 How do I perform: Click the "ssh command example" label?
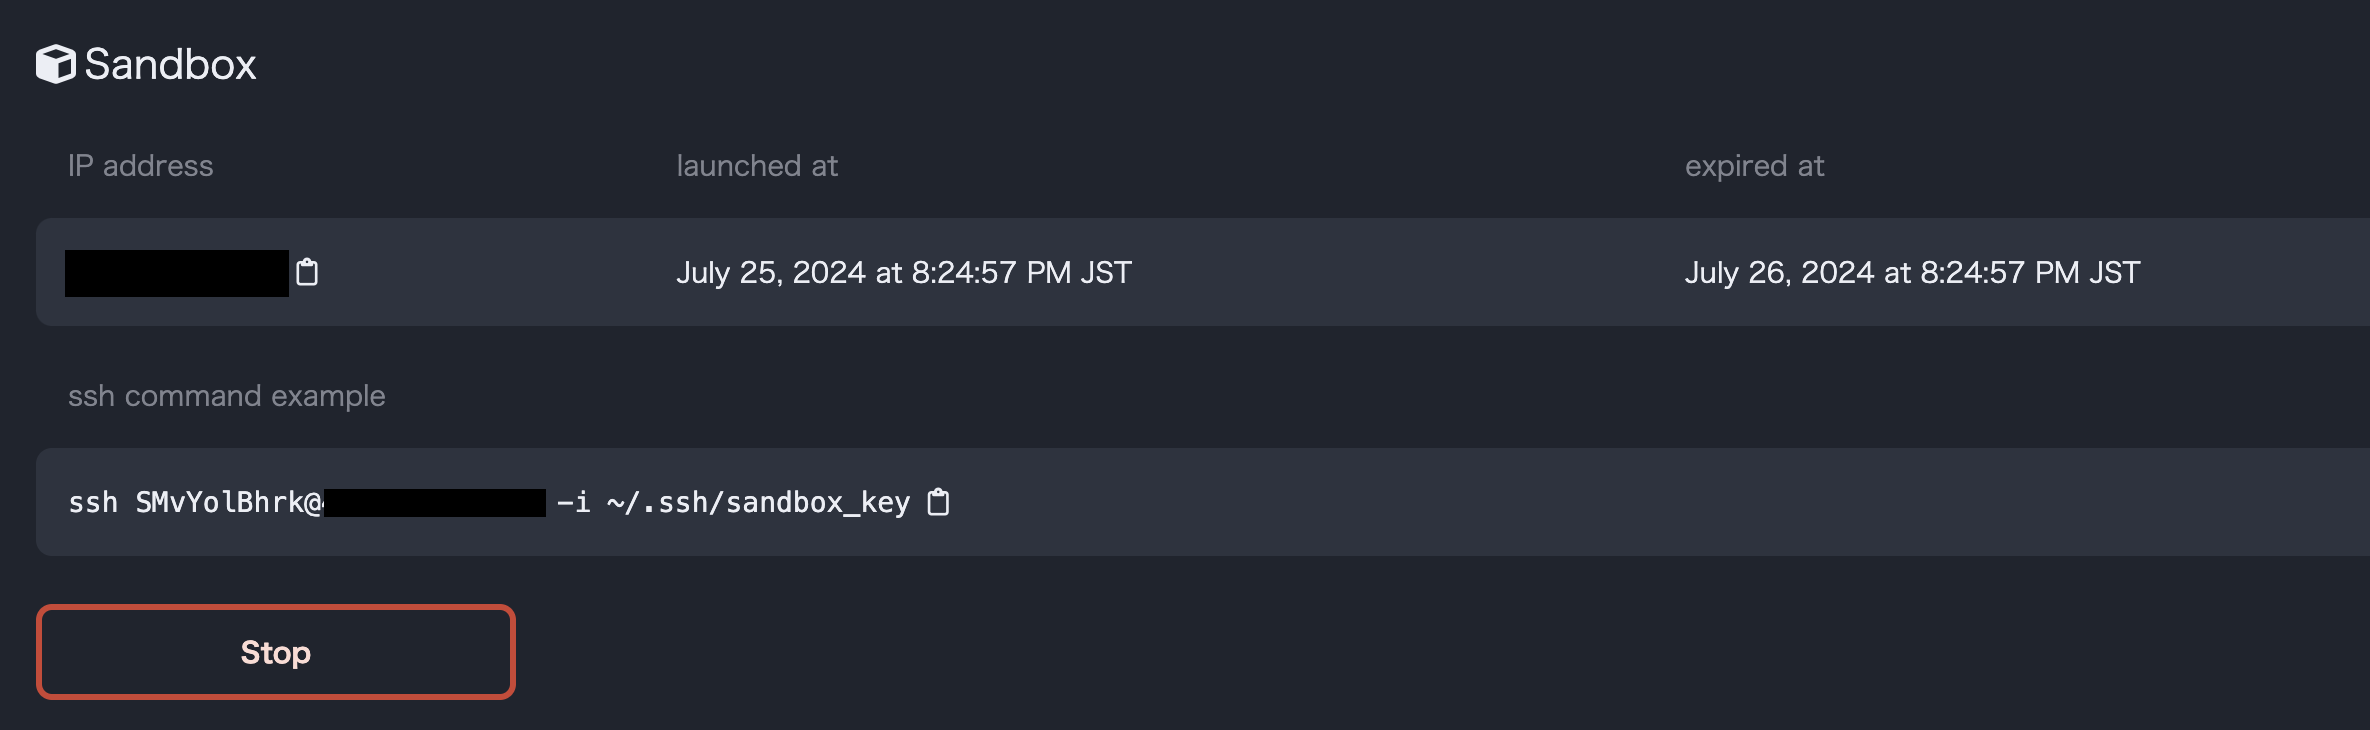click(x=226, y=395)
